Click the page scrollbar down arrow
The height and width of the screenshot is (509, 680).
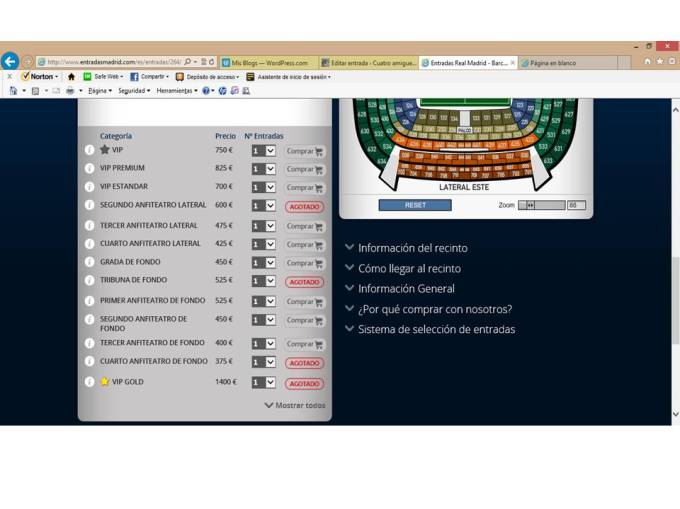(x=675, y=414)
